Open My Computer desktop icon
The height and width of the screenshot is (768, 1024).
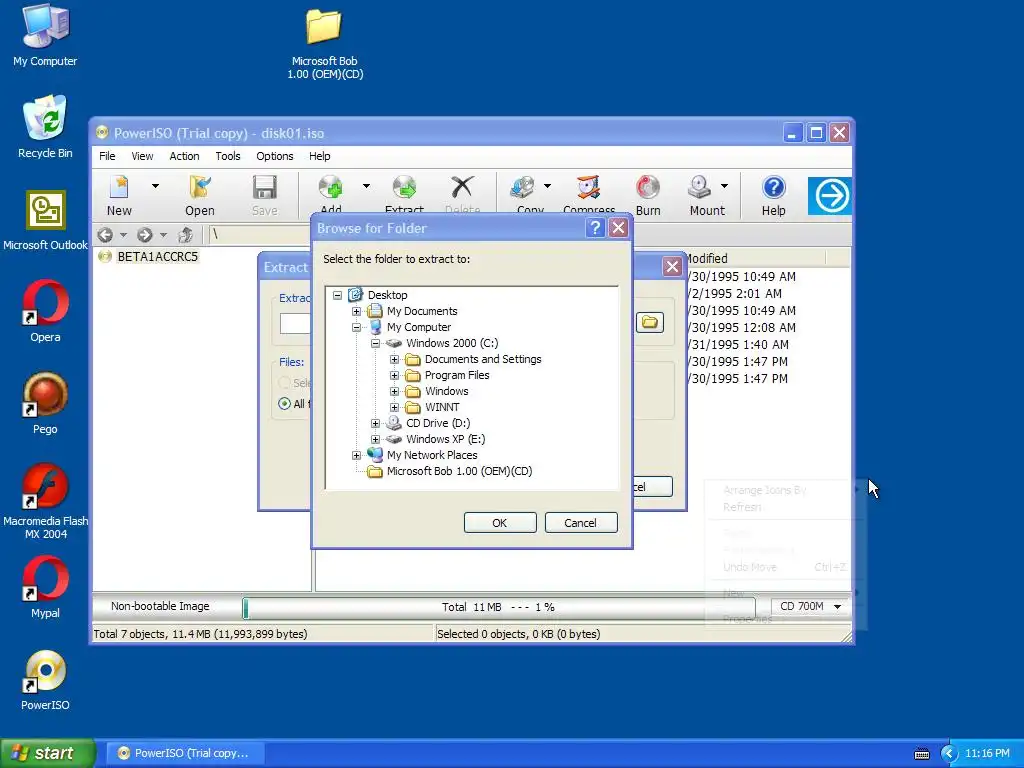(45, 35)
